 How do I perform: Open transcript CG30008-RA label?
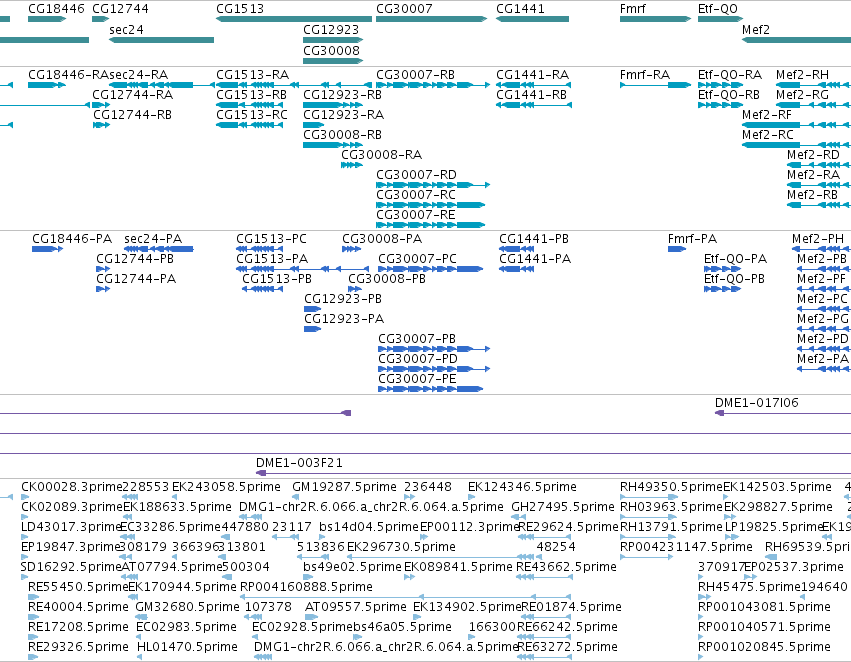point(382,155)
